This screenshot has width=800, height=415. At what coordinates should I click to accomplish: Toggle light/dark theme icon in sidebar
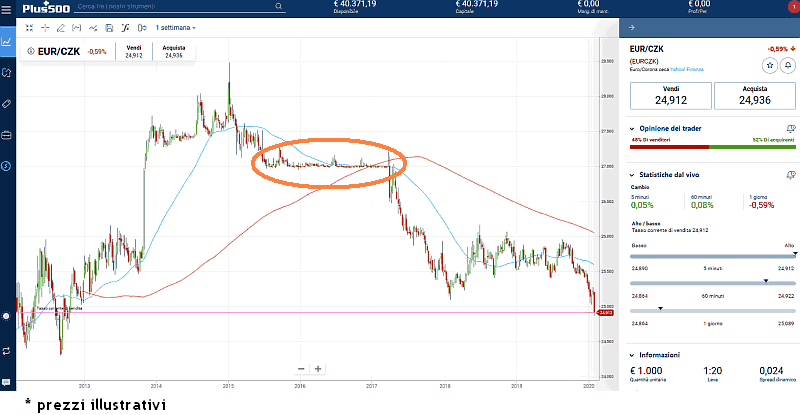(7, 316)
